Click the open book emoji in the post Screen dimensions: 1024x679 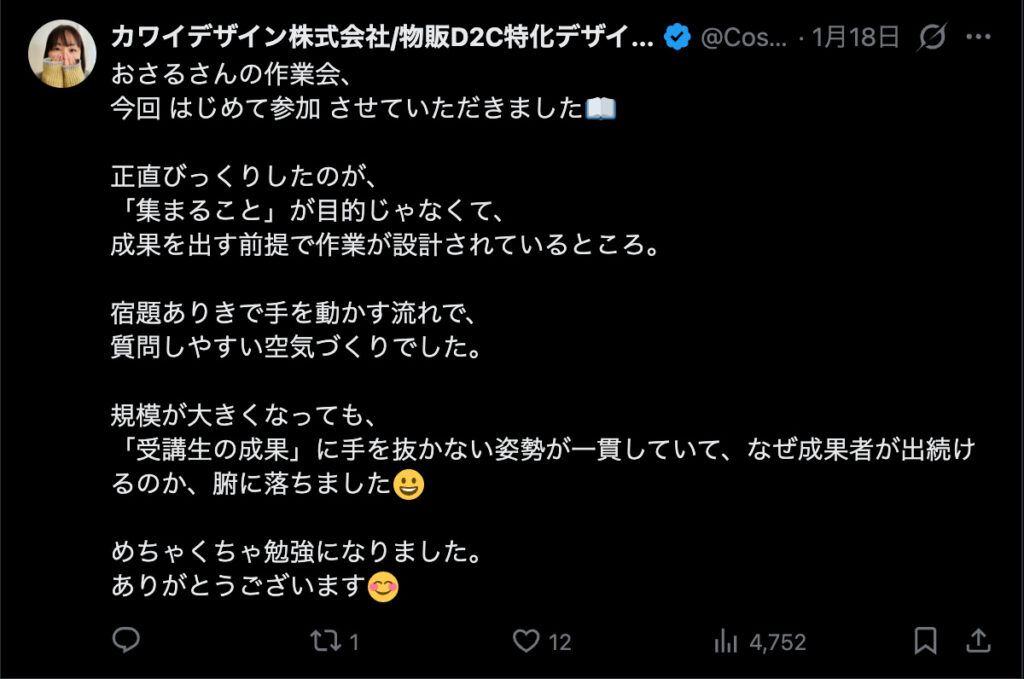(601, 108)
